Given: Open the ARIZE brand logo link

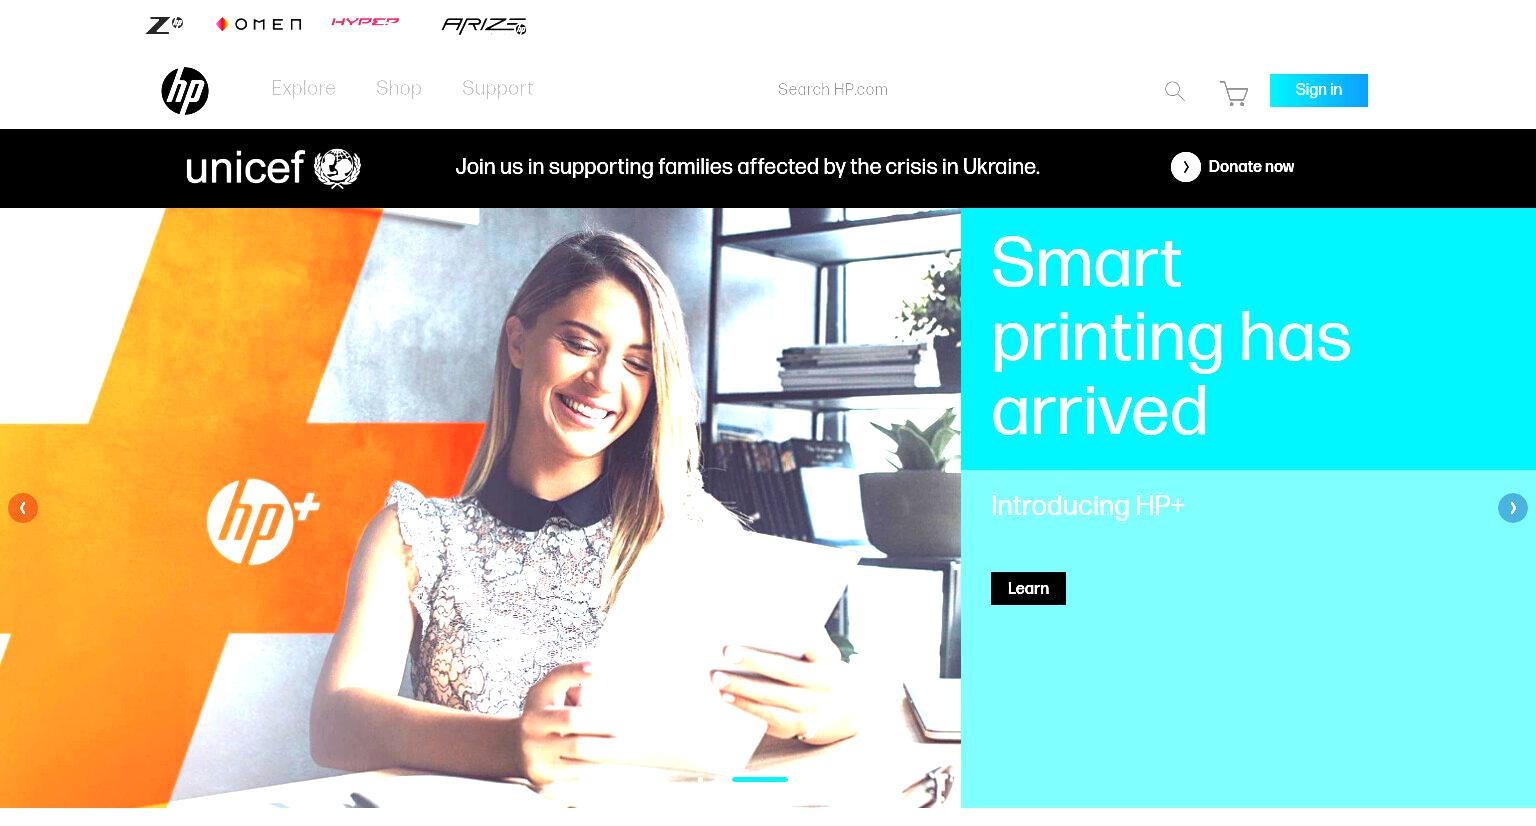Looking at the screenshot, I should 484,25.
